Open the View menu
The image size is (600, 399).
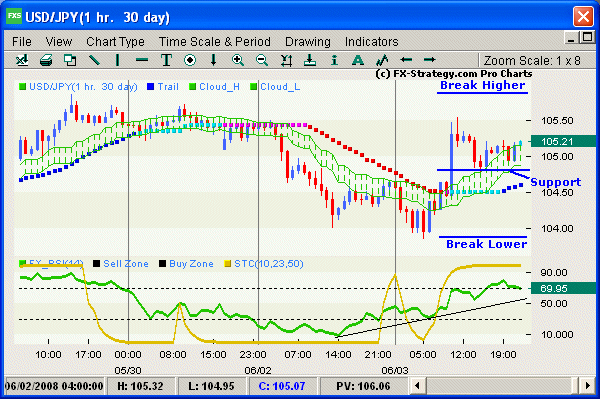pos(59,41)
